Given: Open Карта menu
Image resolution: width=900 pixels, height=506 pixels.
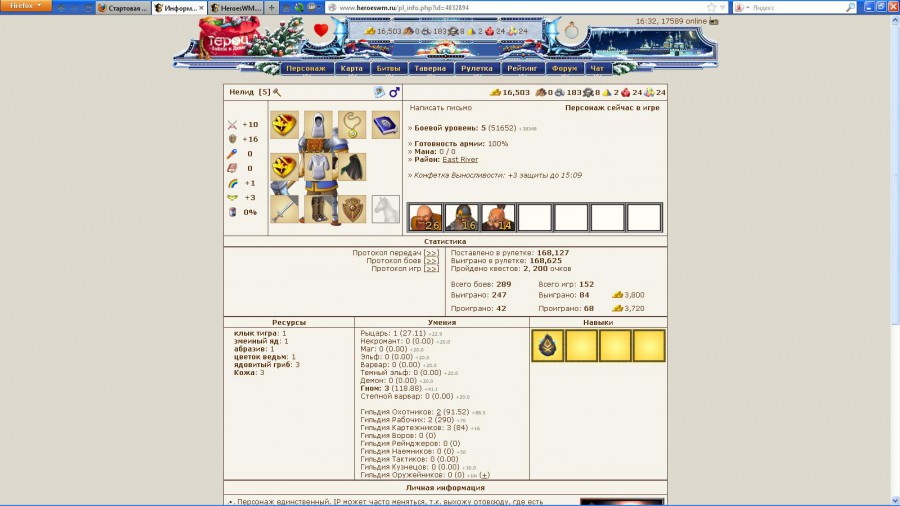Looking at the screenshot, I should 351,68.
